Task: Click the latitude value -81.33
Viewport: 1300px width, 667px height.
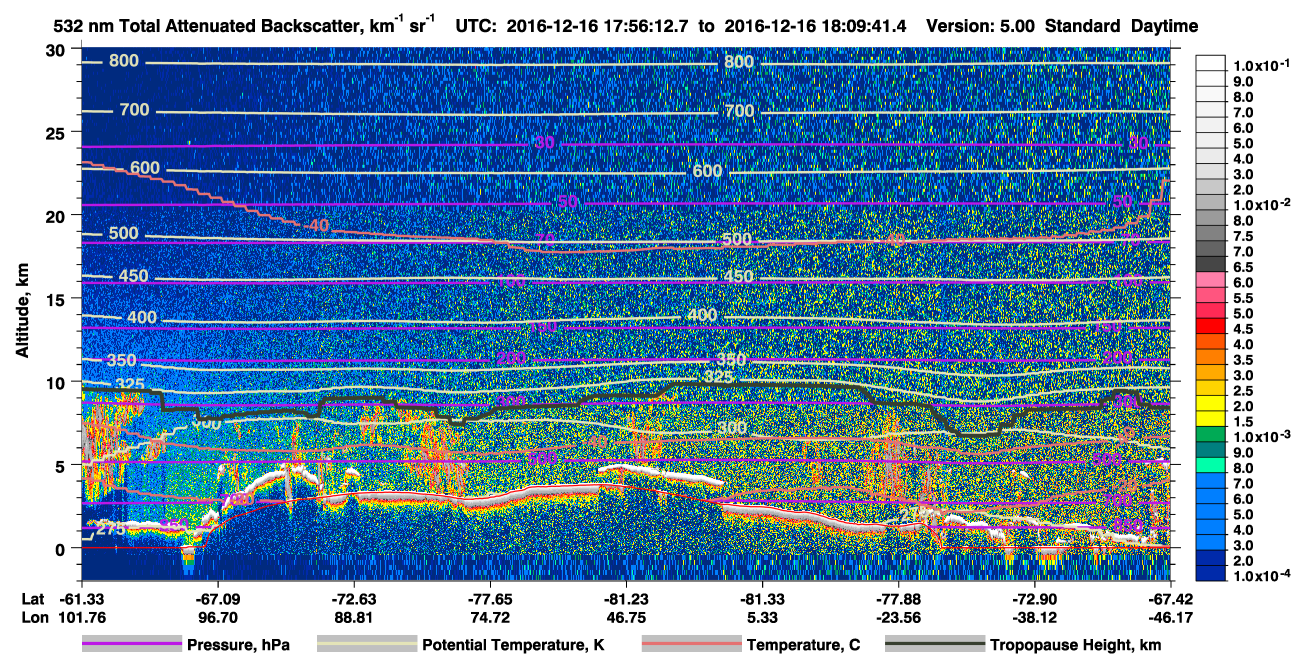Action: tap(761, 600)
